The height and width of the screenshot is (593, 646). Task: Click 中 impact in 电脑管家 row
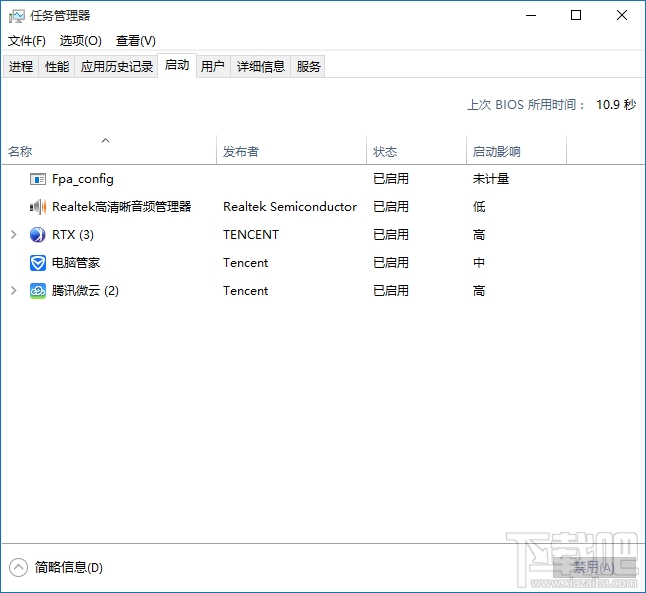click(479, 263)
